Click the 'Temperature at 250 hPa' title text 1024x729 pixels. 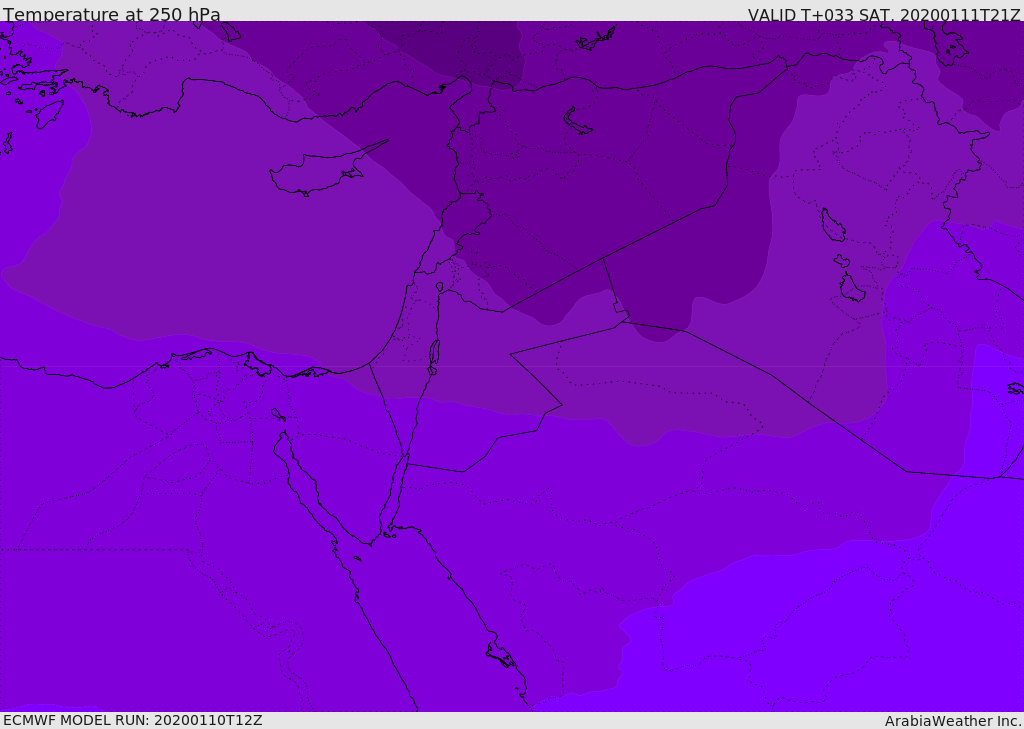point(112,14)
